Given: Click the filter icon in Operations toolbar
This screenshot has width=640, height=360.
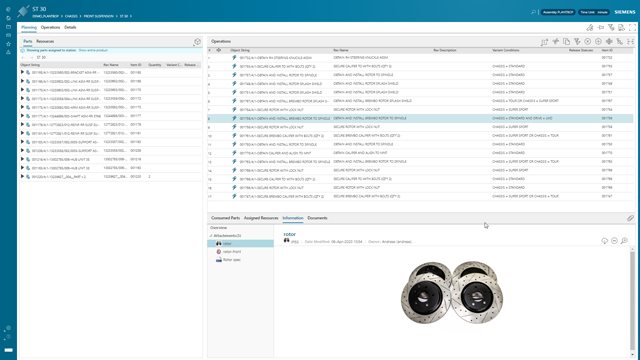Looking at the screenshot, I should click(577, 41).
